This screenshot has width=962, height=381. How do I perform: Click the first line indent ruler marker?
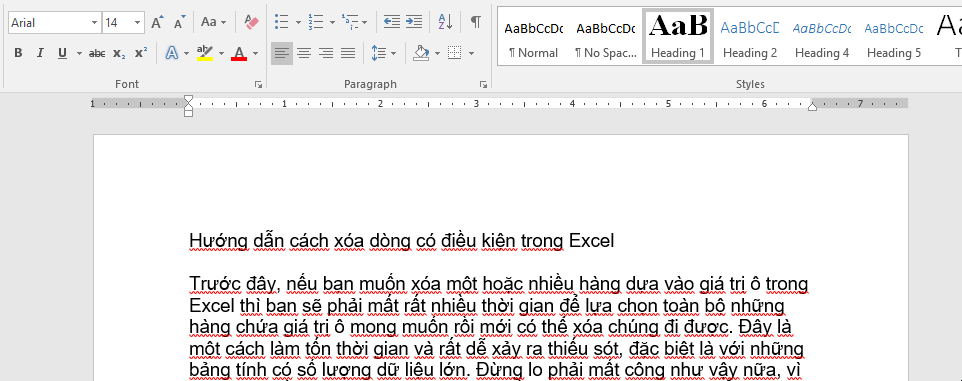(x=188, y=99)
